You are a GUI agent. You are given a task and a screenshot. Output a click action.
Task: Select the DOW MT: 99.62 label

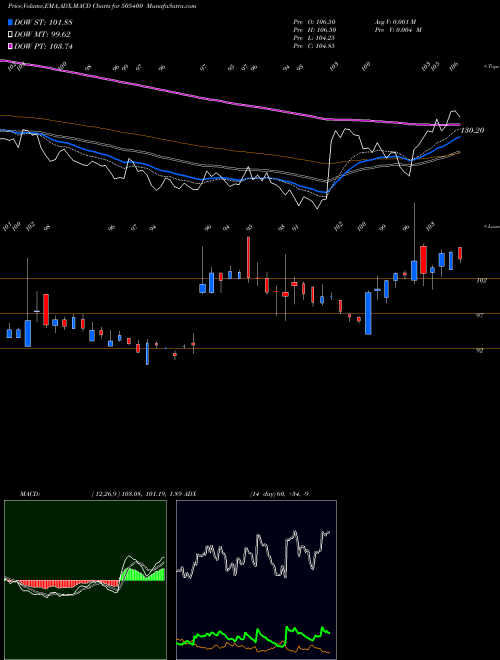point(42,35)
